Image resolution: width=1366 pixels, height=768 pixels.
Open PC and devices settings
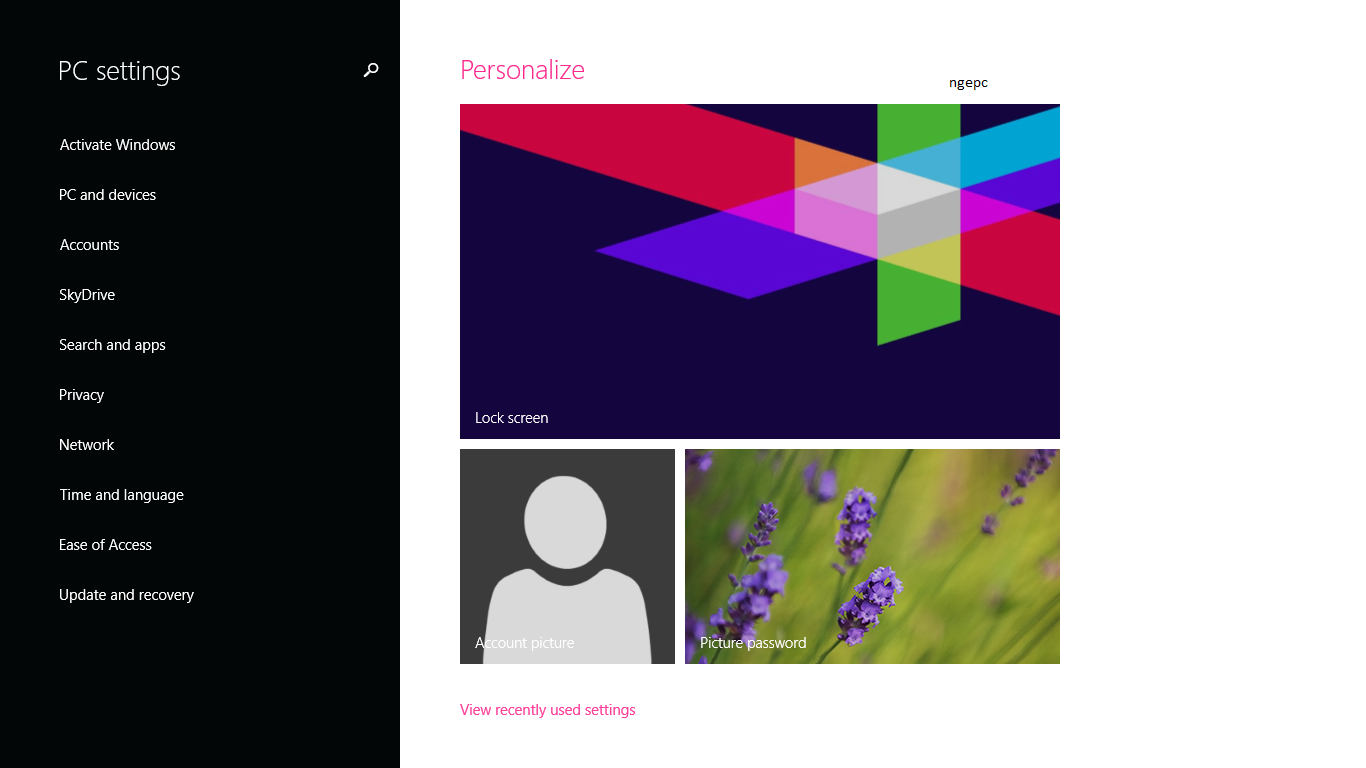[107, 194]
